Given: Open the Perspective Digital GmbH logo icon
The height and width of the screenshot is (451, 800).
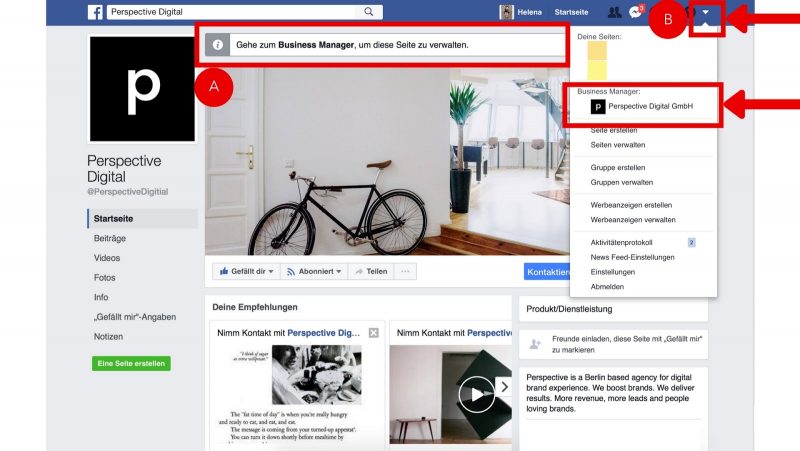Looking at the screenshot, I should [x=597, y=107].
